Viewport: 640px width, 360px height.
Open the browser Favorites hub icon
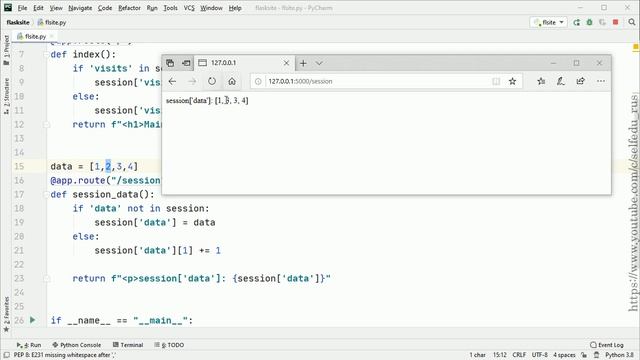click(x=541, y=81)
